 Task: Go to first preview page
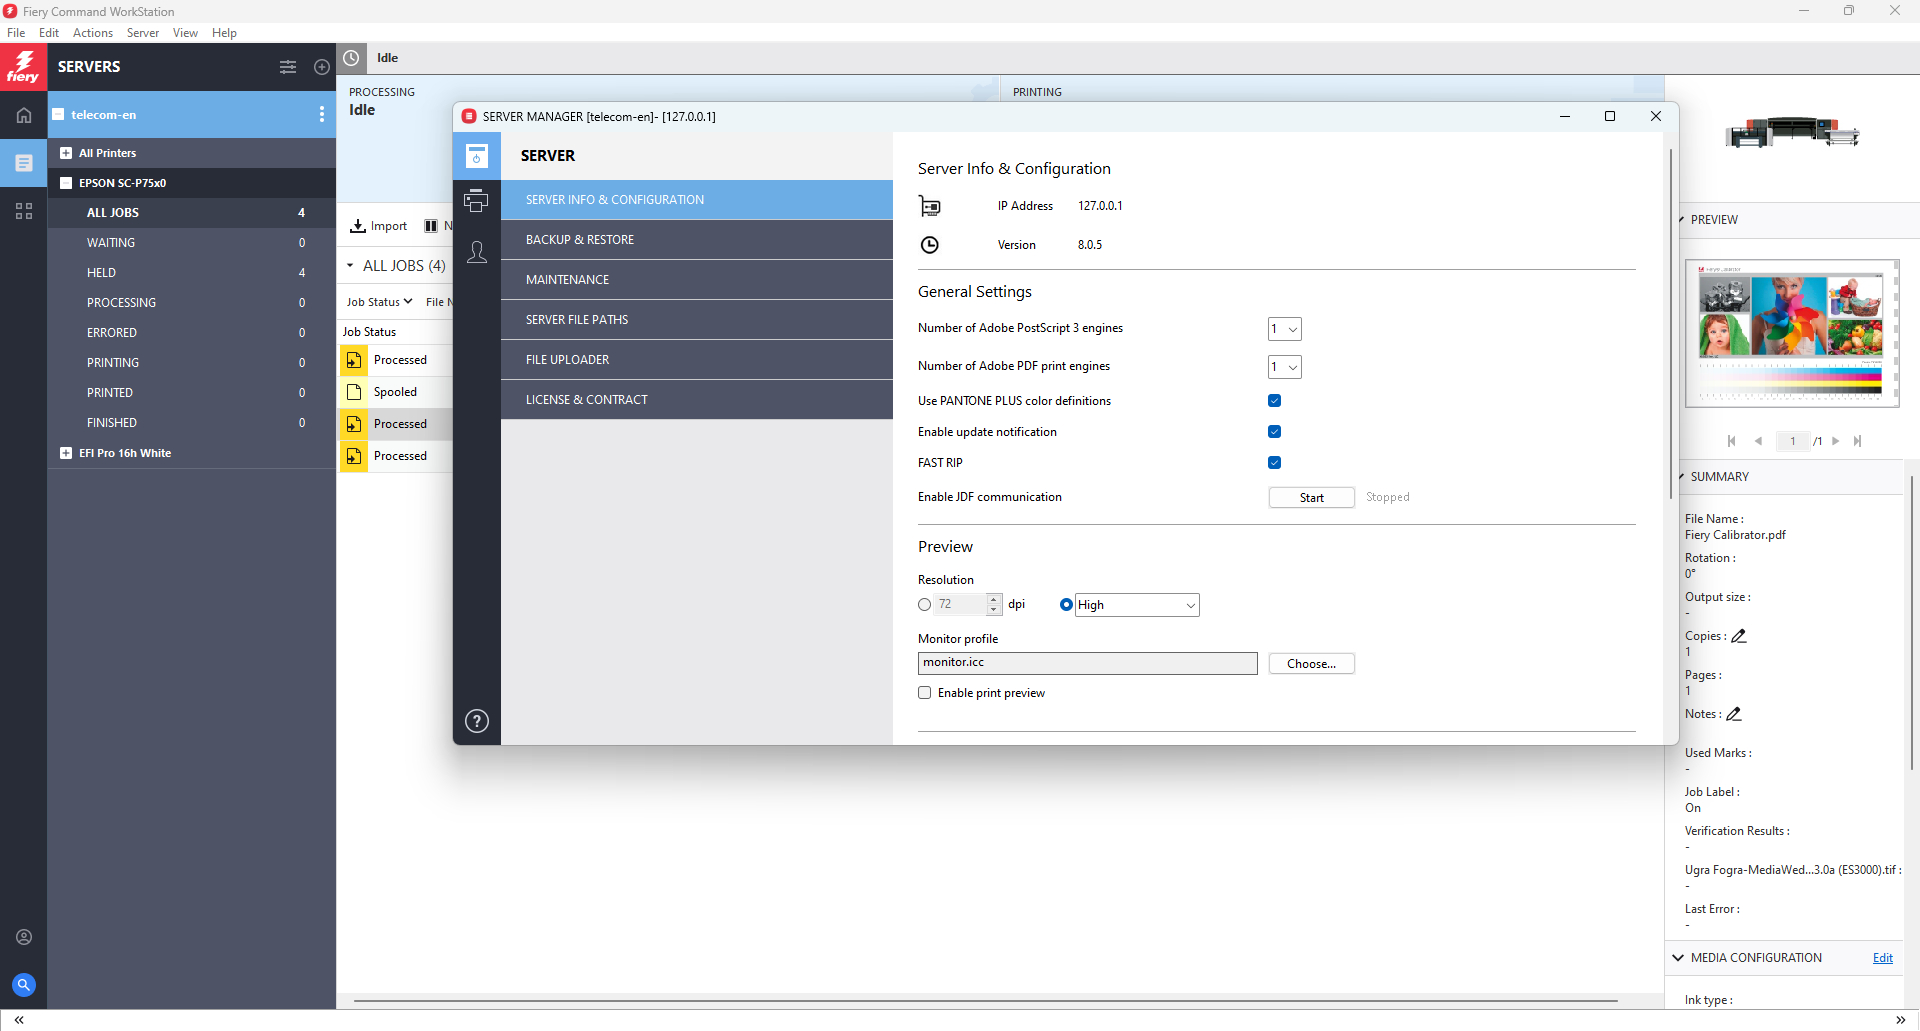pos(1732,441)
